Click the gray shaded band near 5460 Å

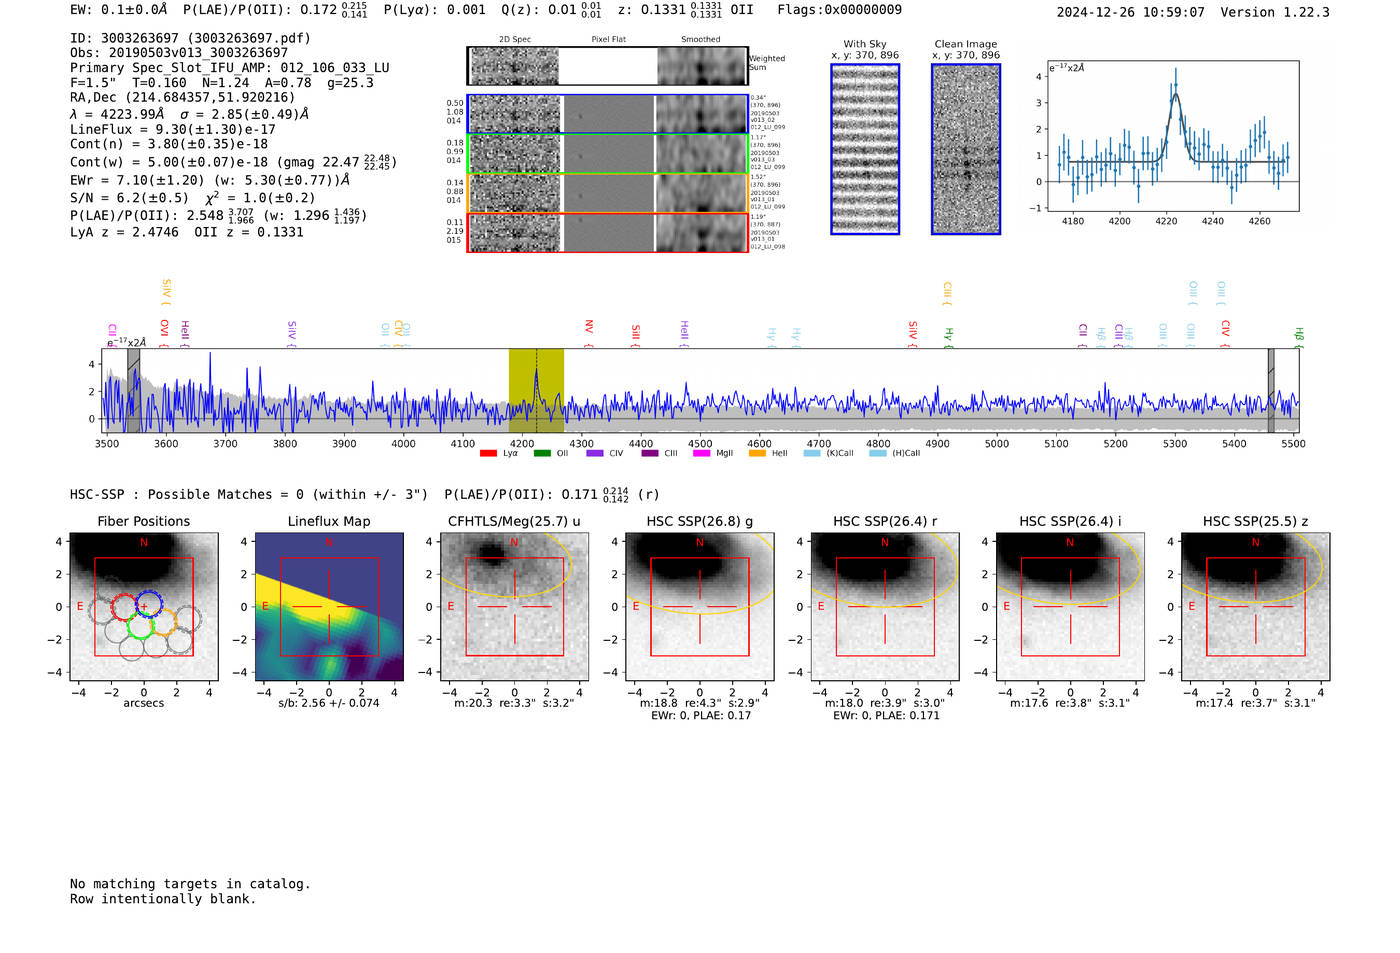coord(1271,391)
